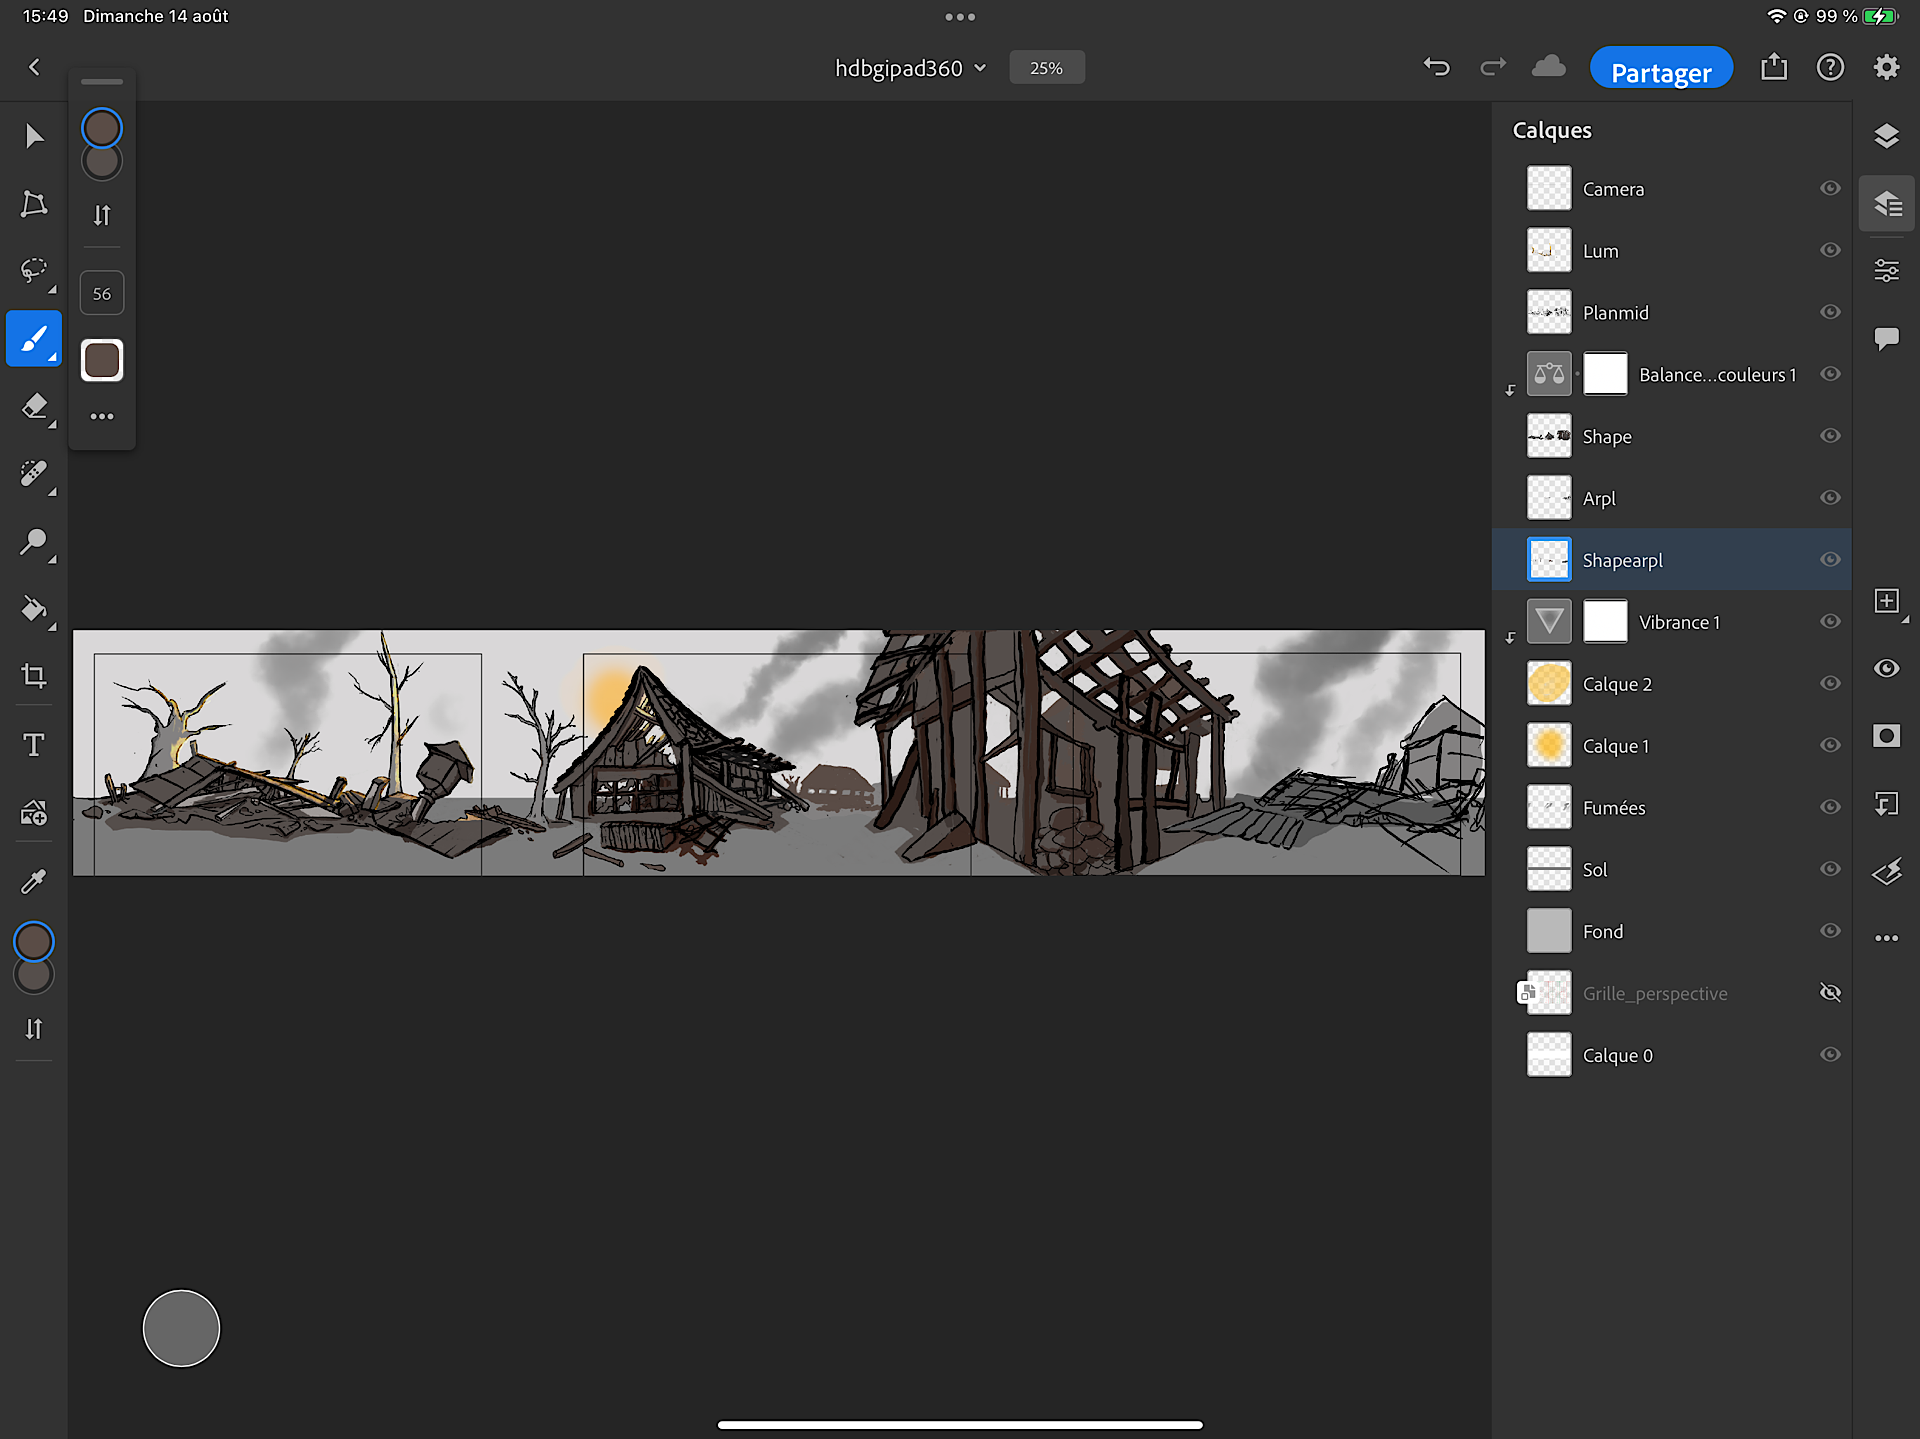The image size is (1920, 1439).
Task: Open the hdbgipad360 document name dropdown
Action: 910,68
